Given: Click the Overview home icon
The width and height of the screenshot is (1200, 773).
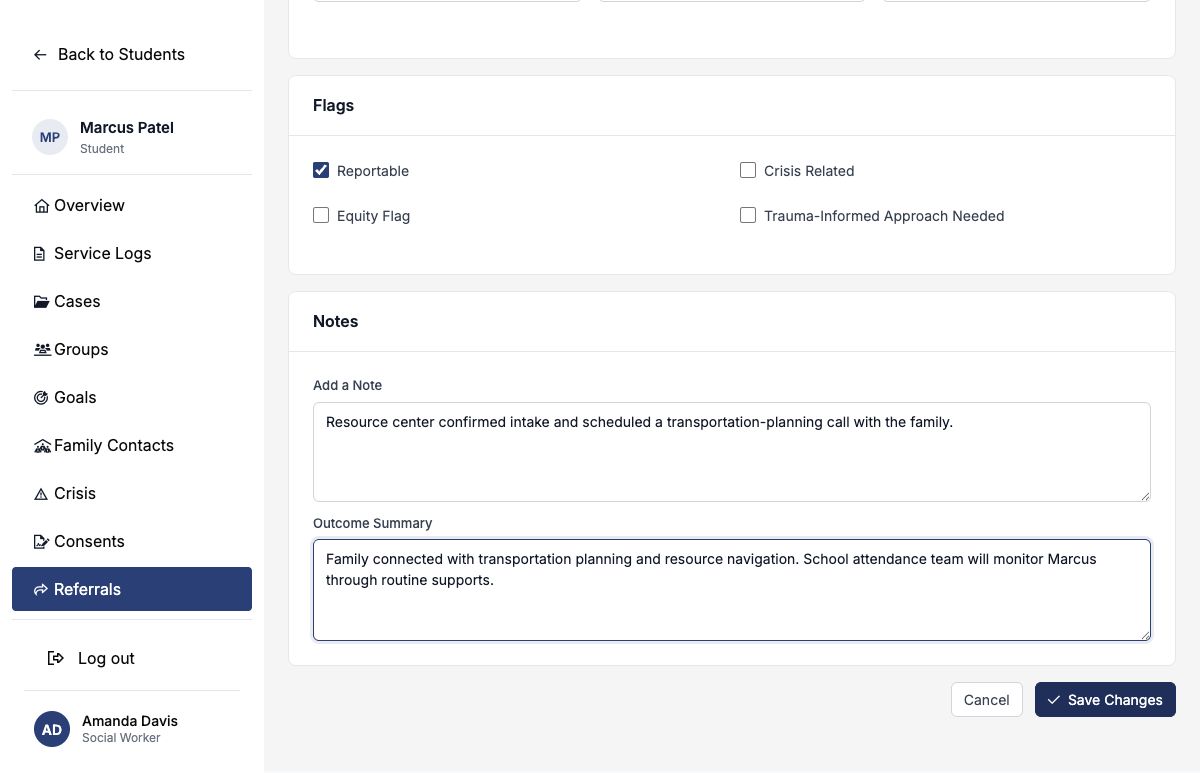Looking at the screenshot, I should 41,206.
